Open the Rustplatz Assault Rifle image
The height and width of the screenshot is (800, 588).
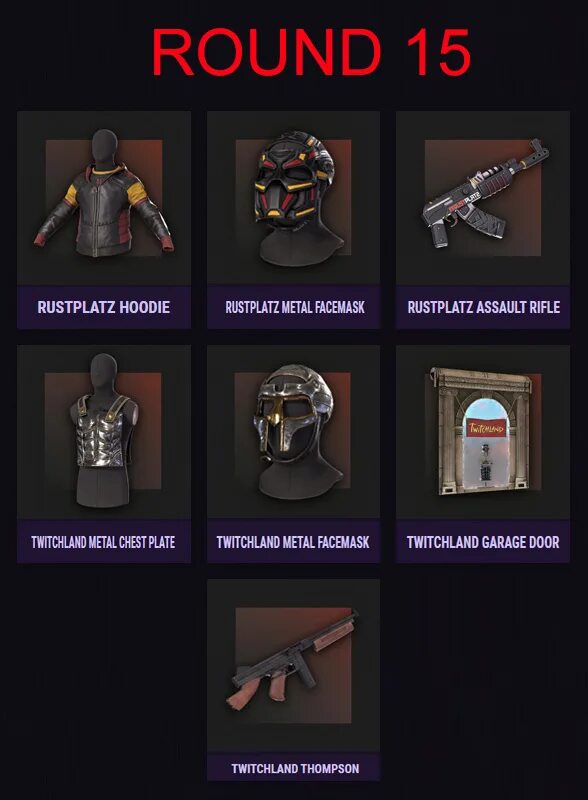pyautogui.click(x=484, y=194)
